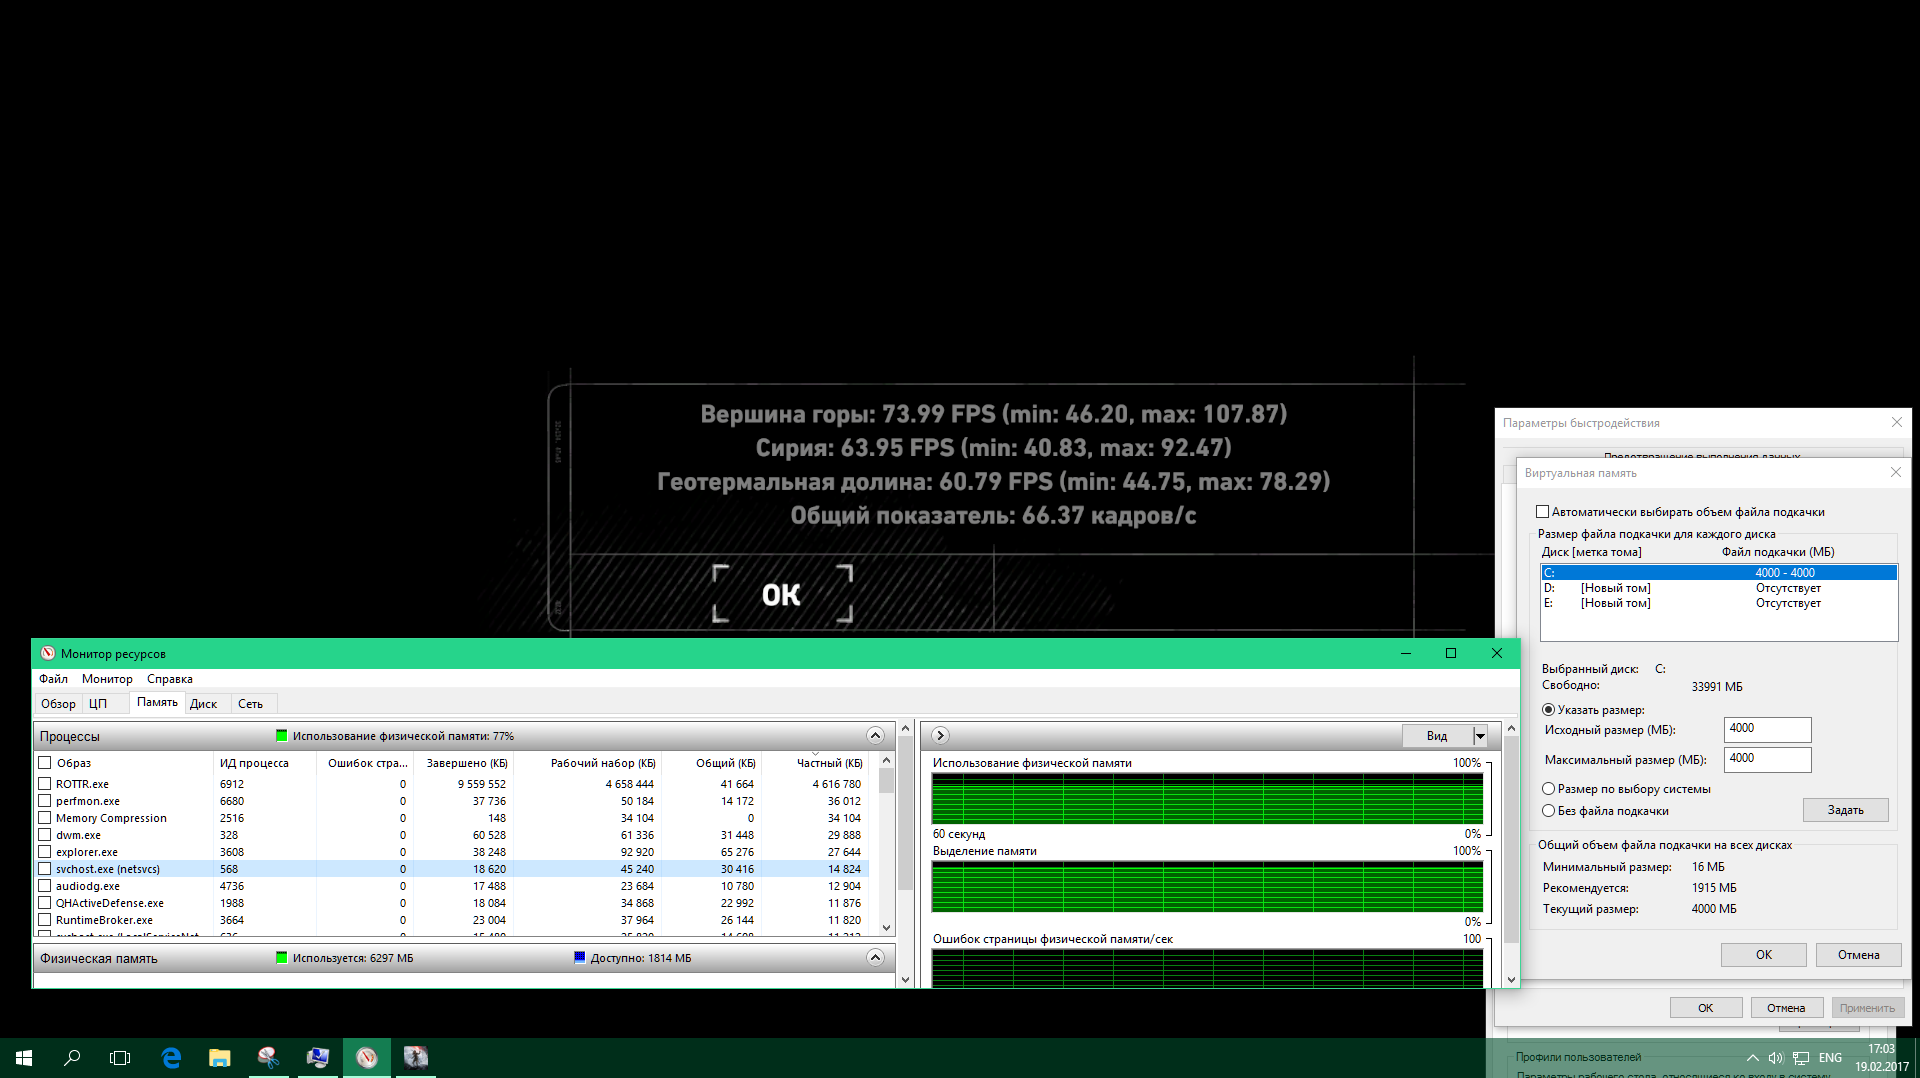The width and height of the screenshot is (1920, 1078).
Task: Collapse the Физическая память section
Action: [x=875, y=958]
